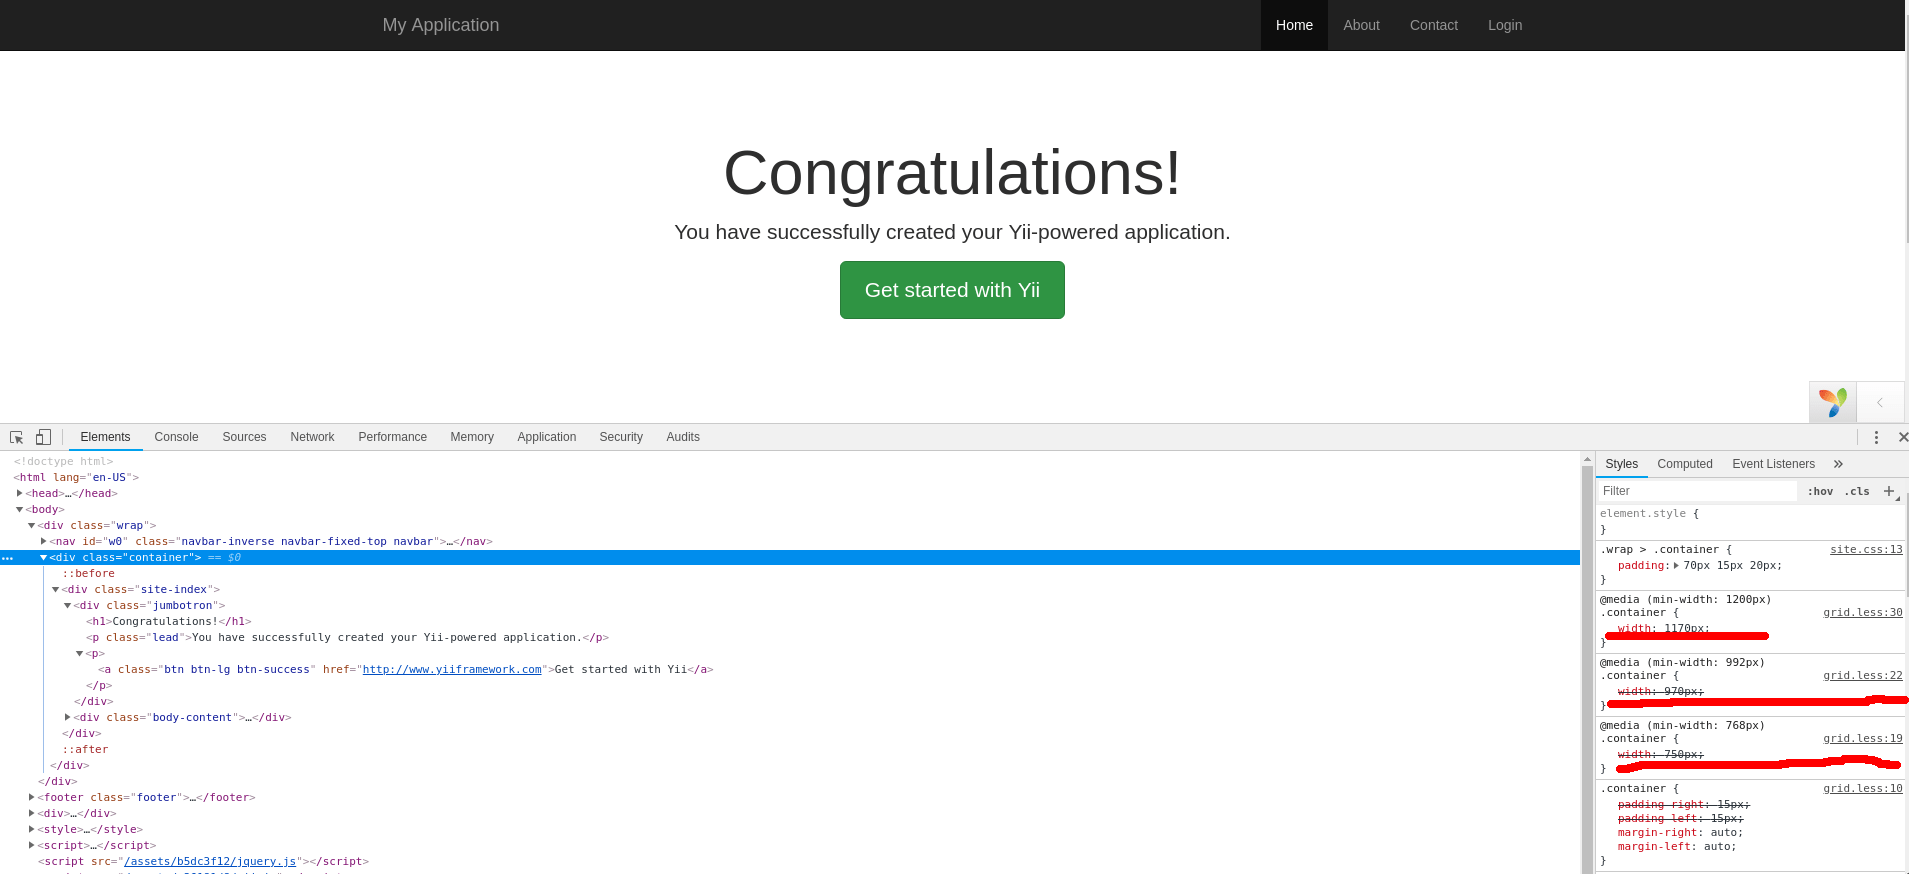Screen dimensions: 1909x874
Task: Expand the footer element node
Action: coord(31,797)
